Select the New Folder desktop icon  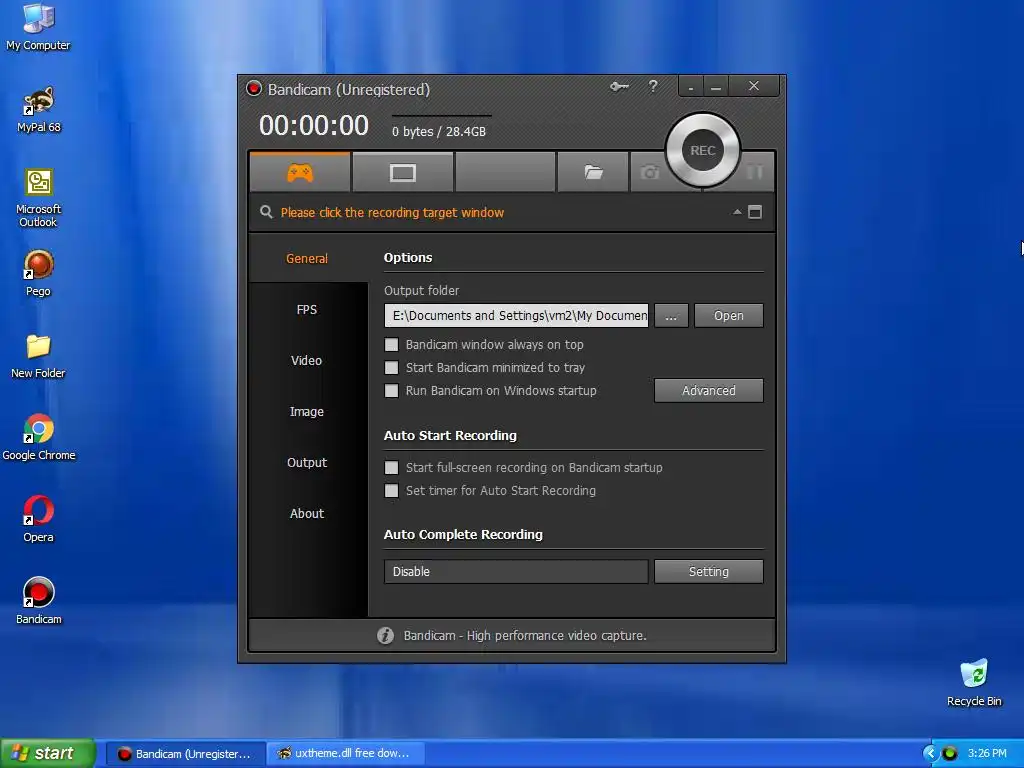pos(38,356)
